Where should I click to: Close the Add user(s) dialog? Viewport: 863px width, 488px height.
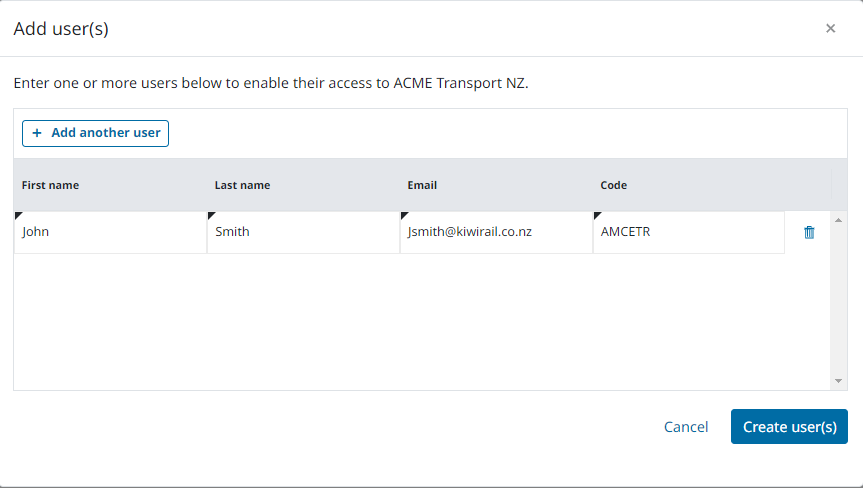point(830,28)
